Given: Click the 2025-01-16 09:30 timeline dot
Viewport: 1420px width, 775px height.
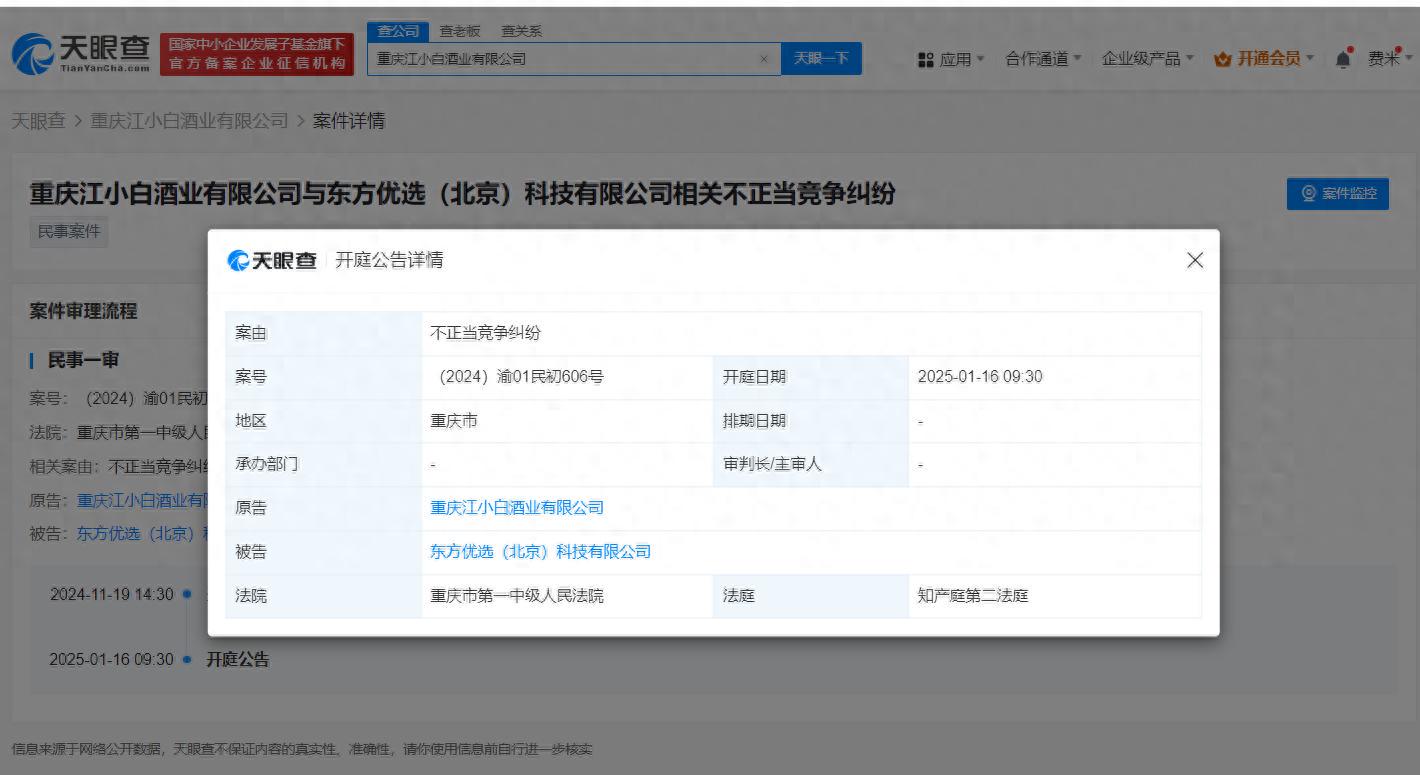Looking at the screenshot, I should 187,660.
